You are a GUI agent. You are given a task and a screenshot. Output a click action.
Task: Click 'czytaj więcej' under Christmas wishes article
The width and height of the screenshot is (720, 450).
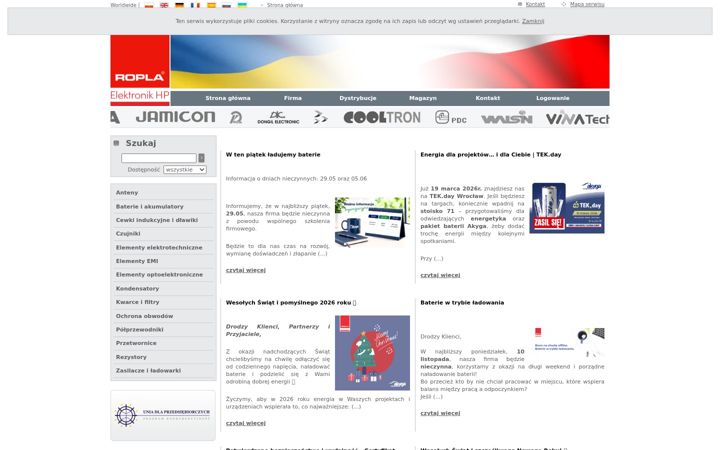click(246, 423)
